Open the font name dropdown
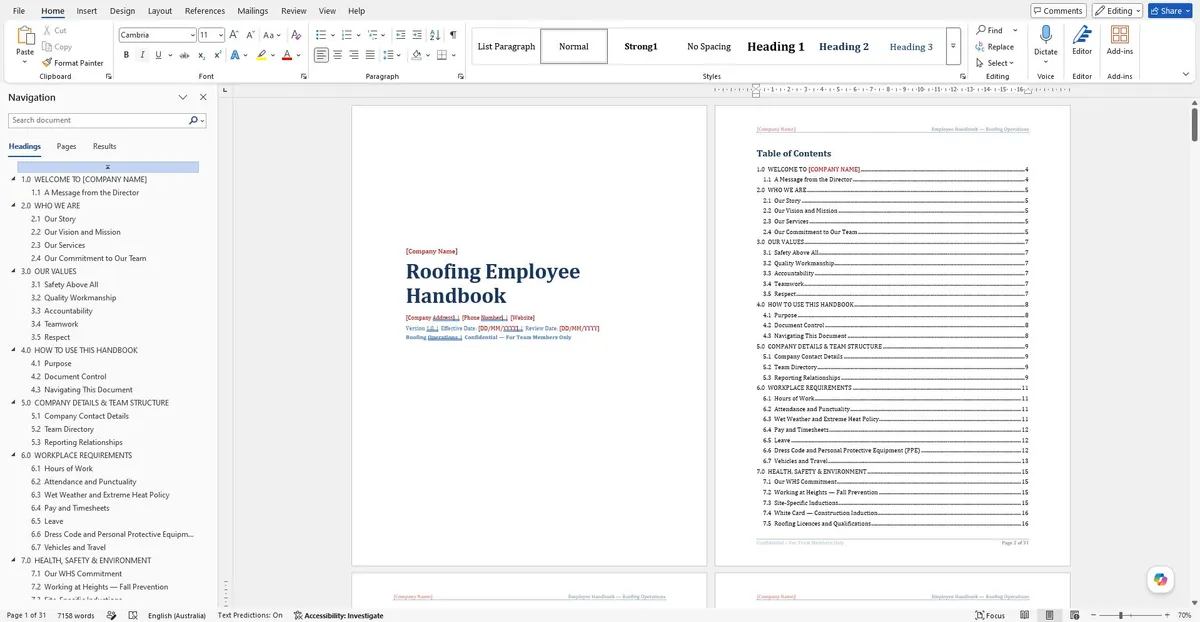Image resolution: width=1200 pixels, height=622 pixels. click(193, 34)
